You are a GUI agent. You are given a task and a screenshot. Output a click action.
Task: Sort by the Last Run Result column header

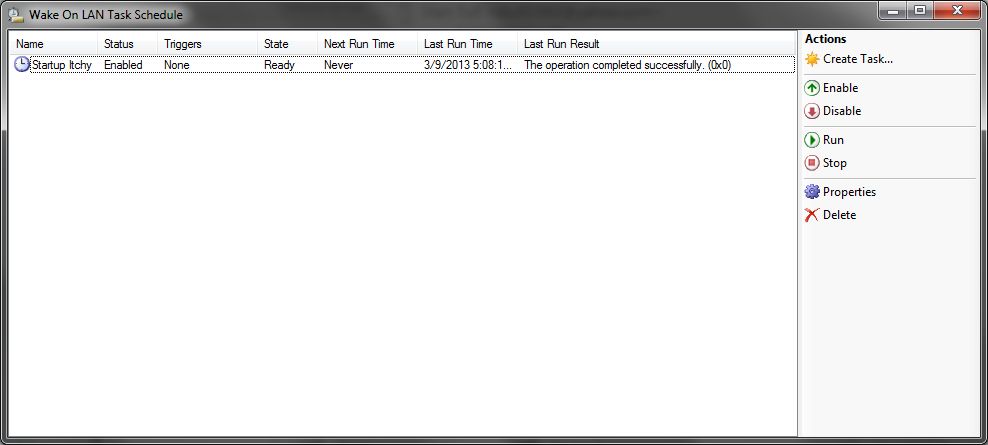pyautogui.click(x=655, y=44)
